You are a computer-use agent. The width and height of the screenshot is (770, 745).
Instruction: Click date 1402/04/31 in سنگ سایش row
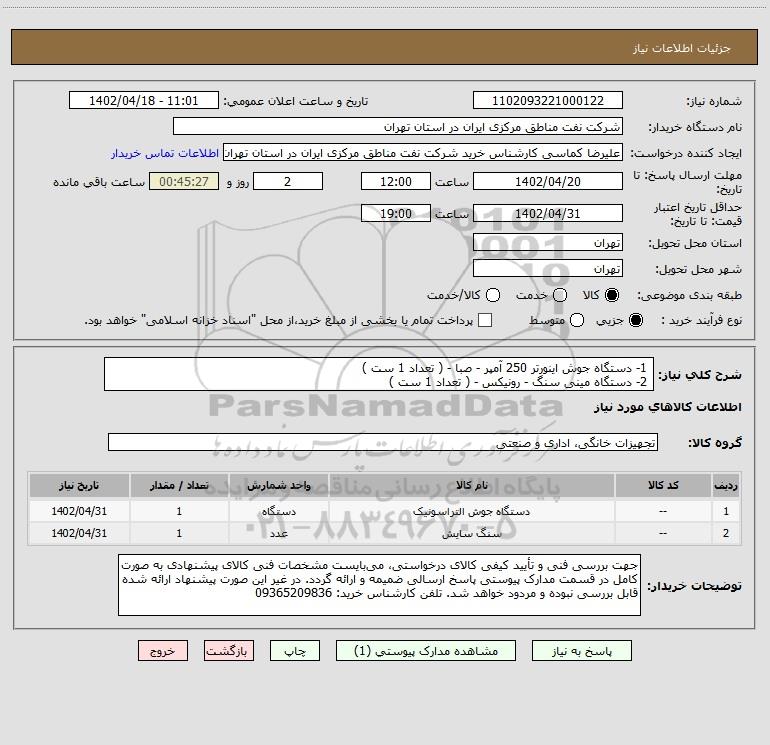click(x=79, y=533)
